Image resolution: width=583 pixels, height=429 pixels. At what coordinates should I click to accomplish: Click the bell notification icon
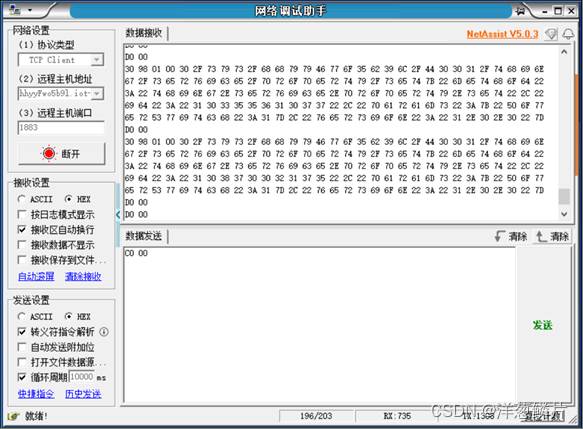pos(568,34)
